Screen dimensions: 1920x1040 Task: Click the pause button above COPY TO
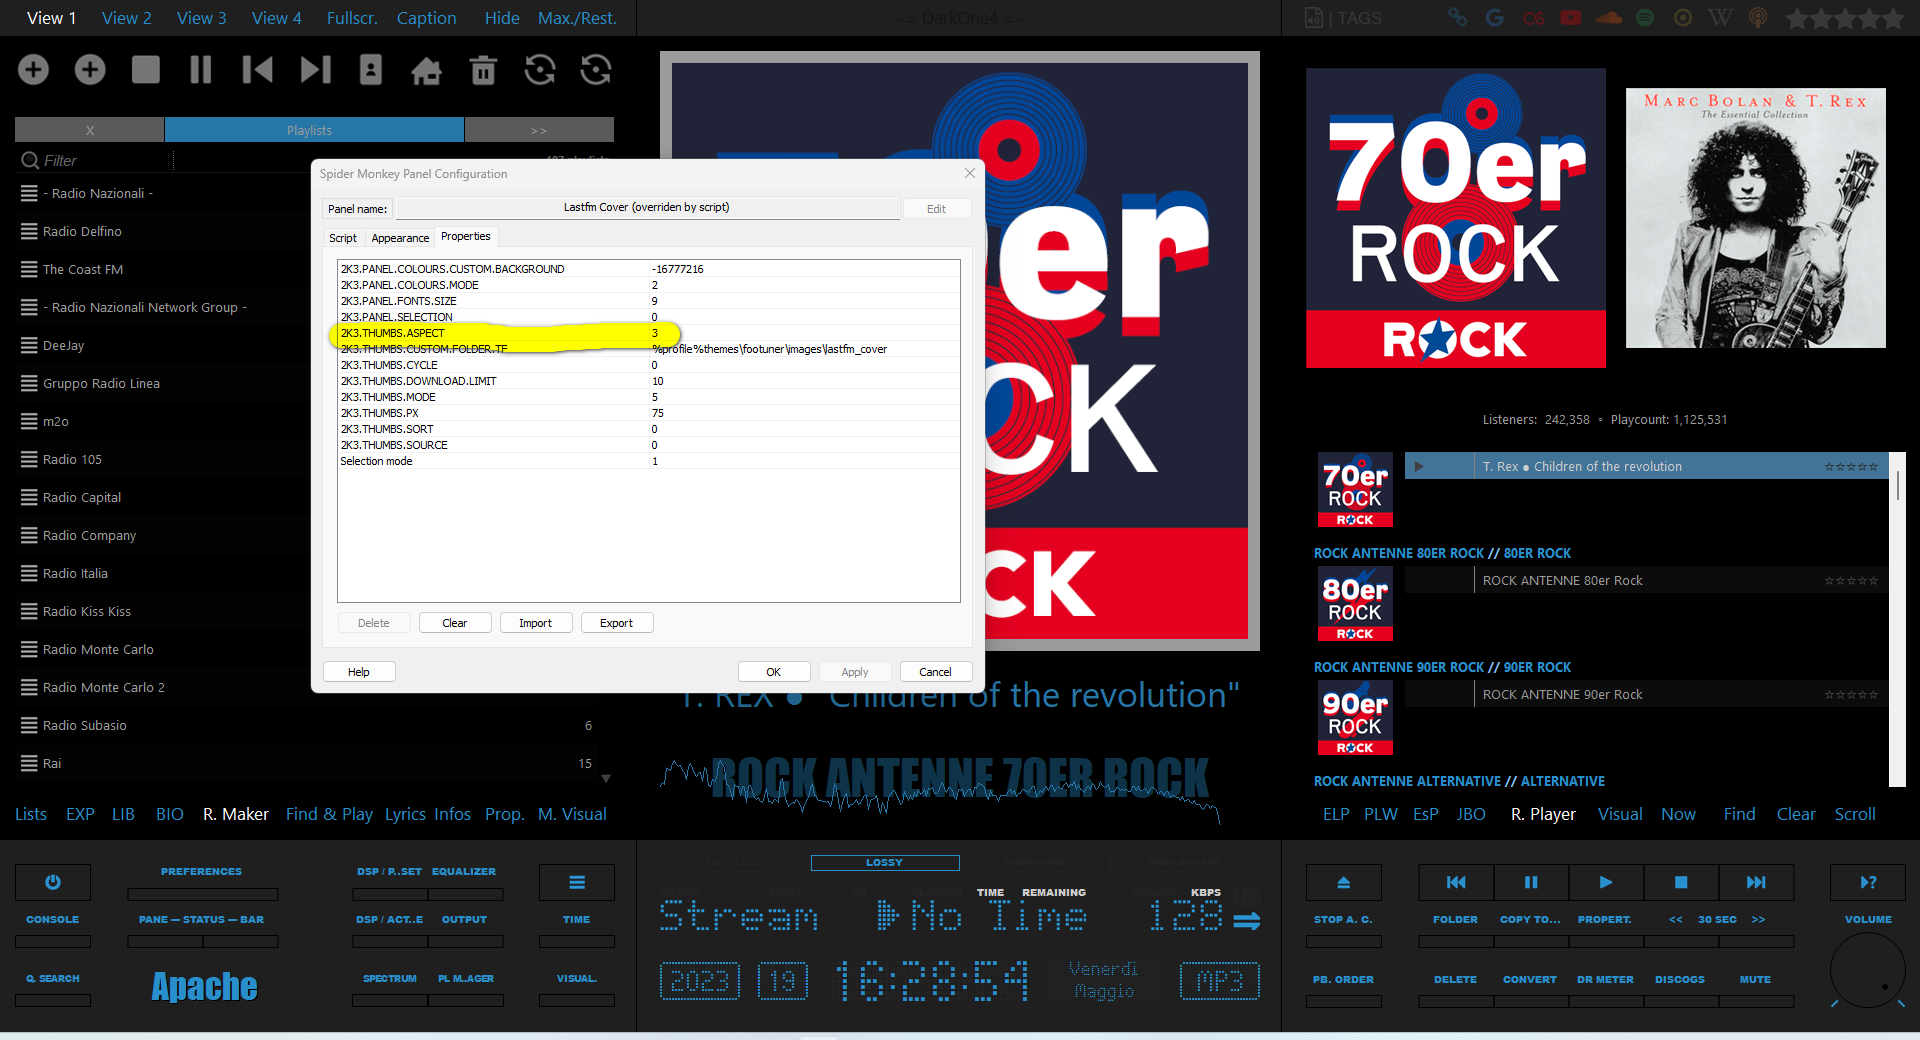1531,882
